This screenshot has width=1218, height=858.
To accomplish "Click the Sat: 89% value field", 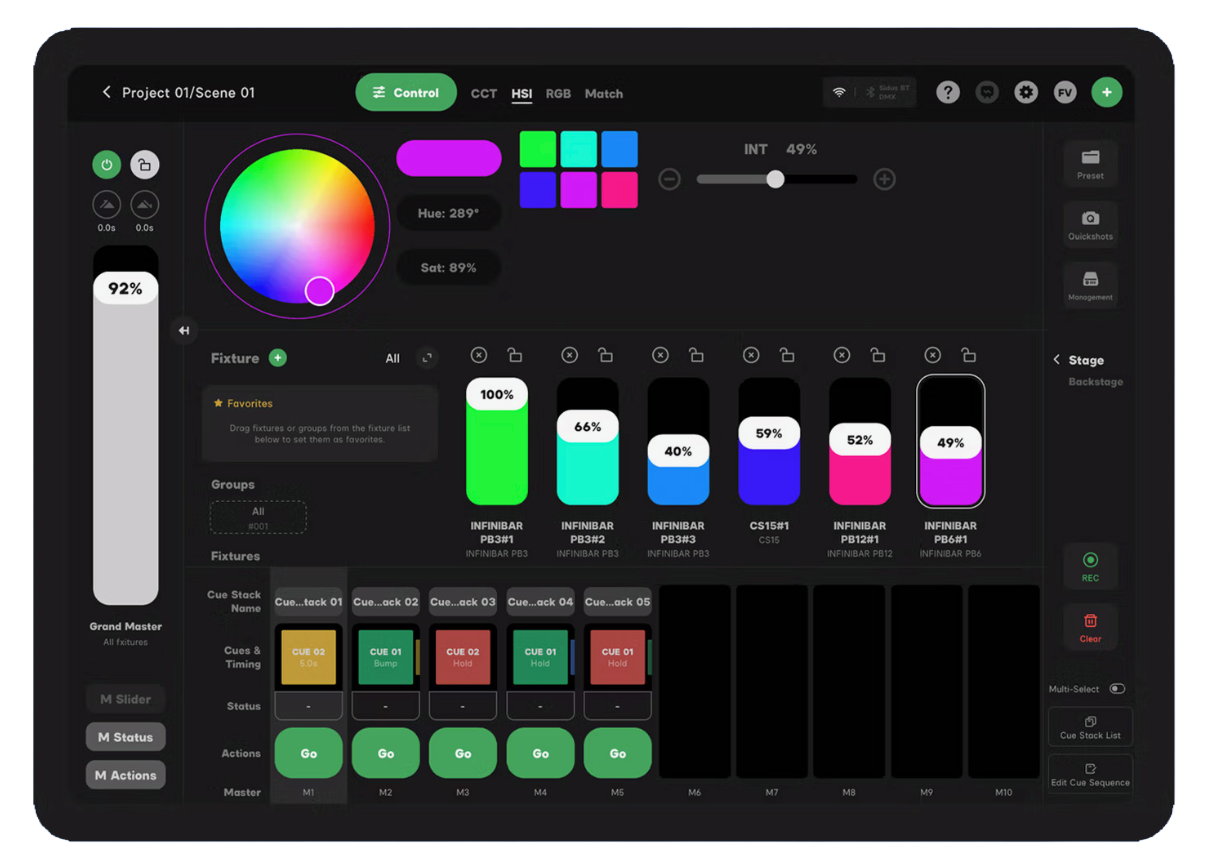I will 448,268.
